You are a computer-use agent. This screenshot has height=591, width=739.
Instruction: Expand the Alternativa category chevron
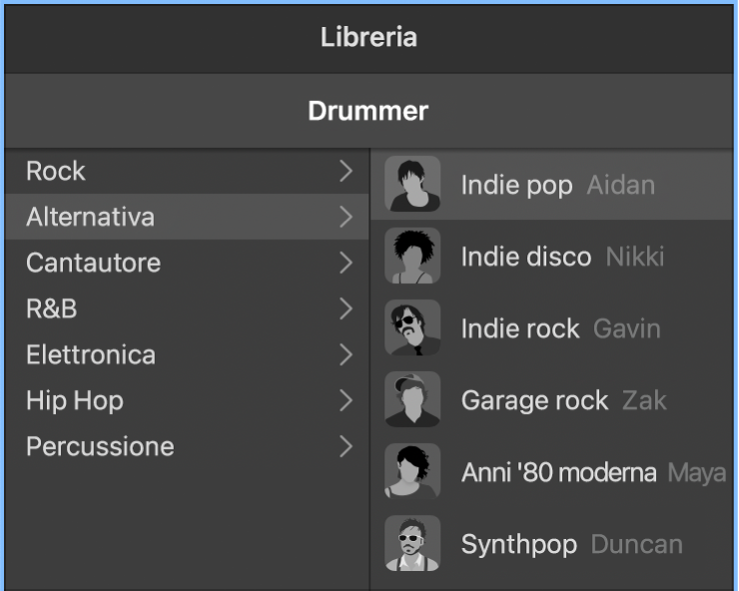[346, 217]
